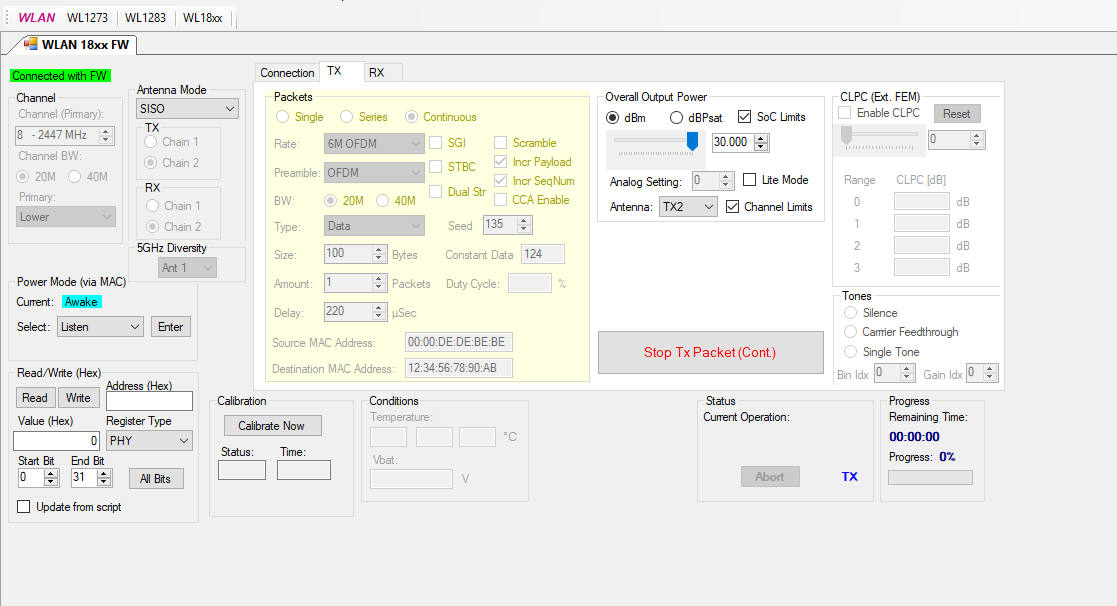Click the Connected with FW status label
Image resolution: width=1117 pixels, height=606 pixels.
tap(60, 76)
